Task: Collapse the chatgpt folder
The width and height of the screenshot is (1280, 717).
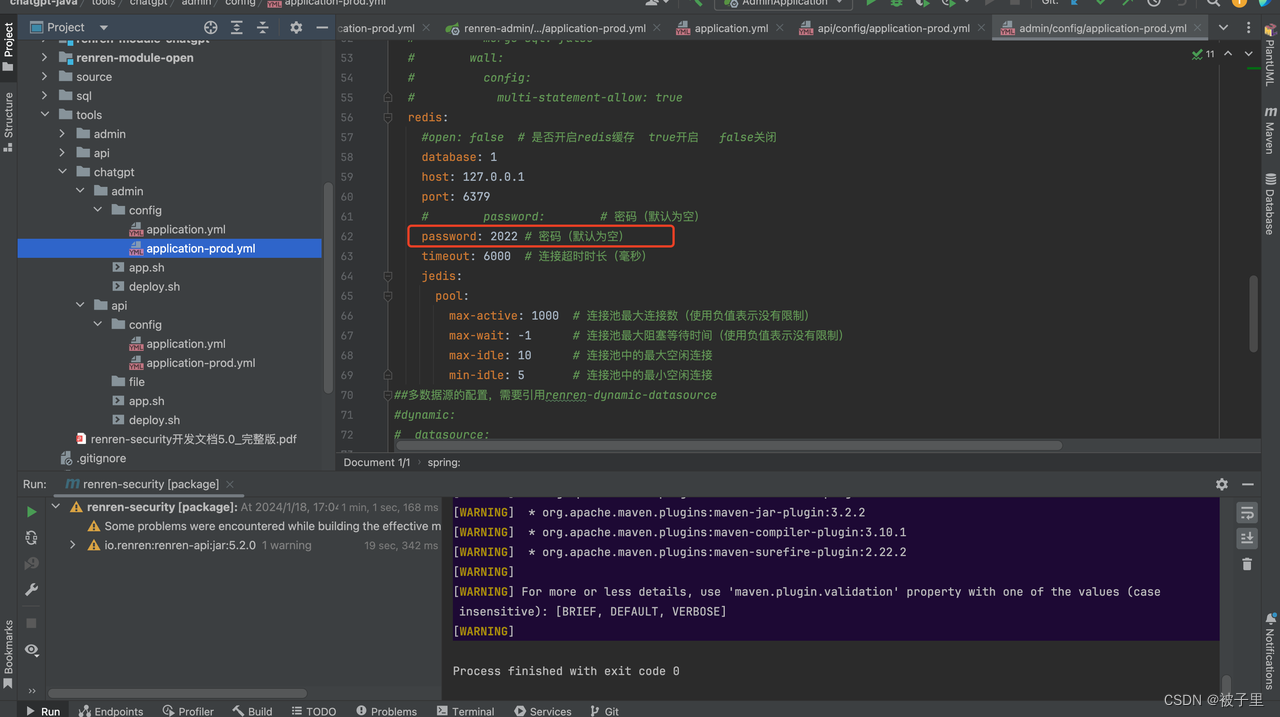Action: pyautogui.click(x=62, y=172)
